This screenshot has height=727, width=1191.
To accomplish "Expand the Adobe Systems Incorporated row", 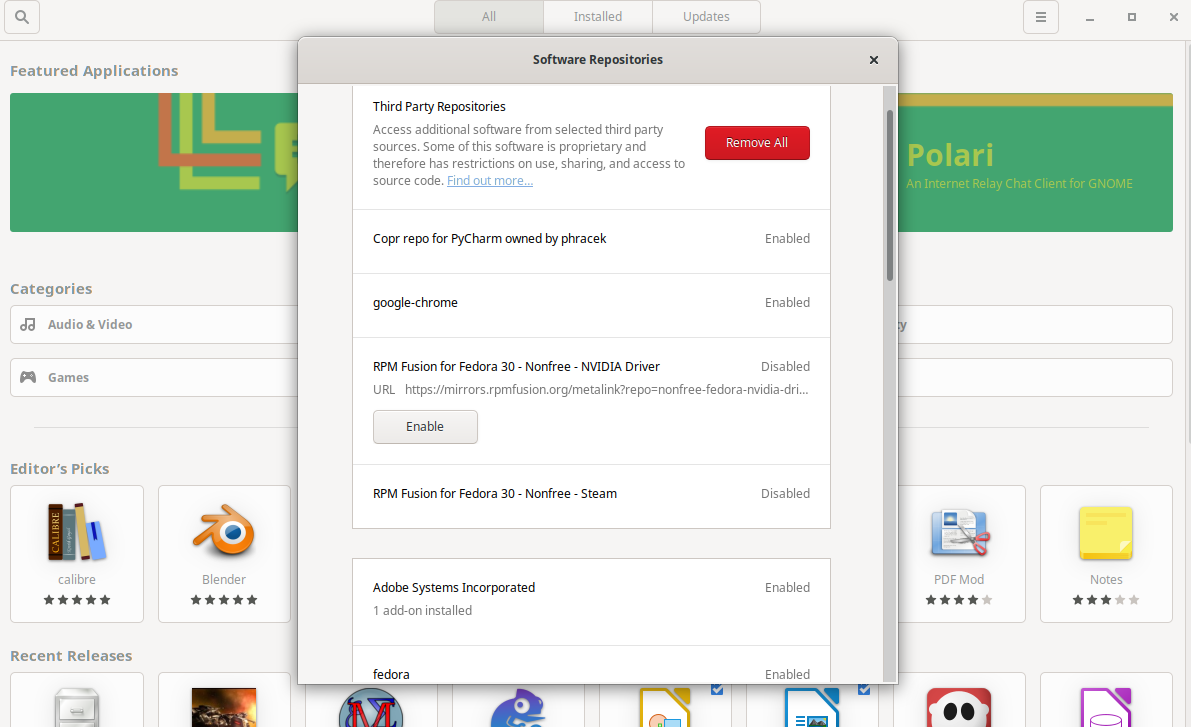I will 591,602.
